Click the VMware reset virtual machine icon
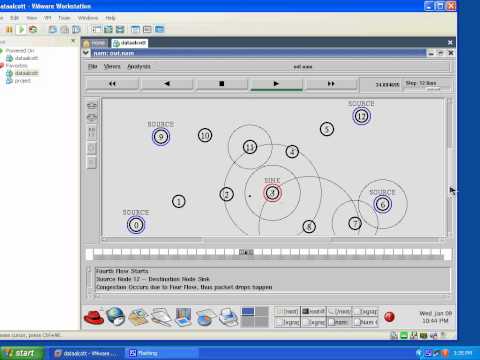 click(x=33, y=29)
